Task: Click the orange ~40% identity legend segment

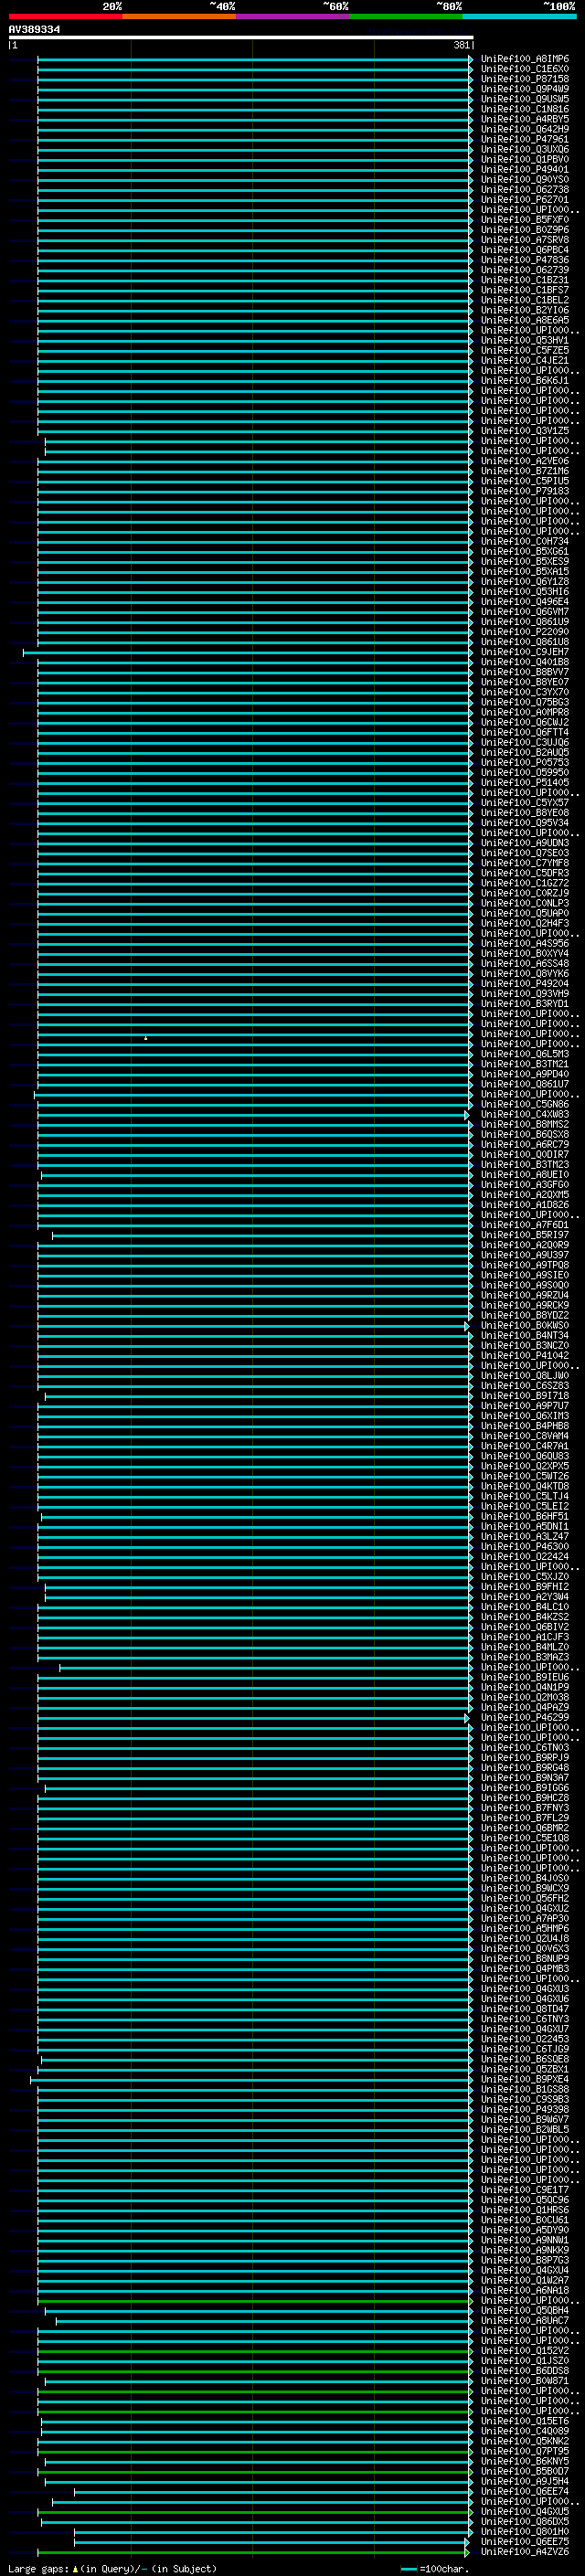Action: point(179,16)
